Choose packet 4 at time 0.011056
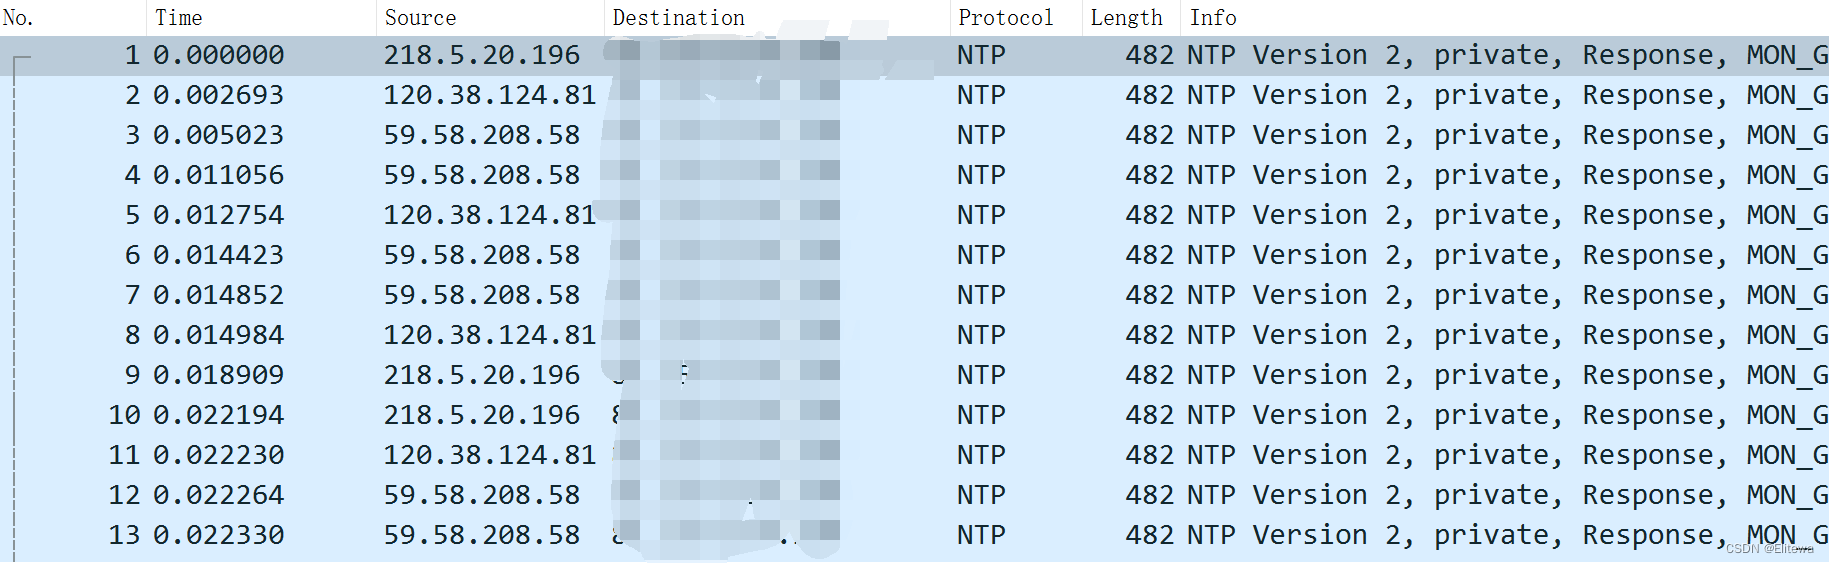This screenshot has width=1829, height=563. coord(218,176)
